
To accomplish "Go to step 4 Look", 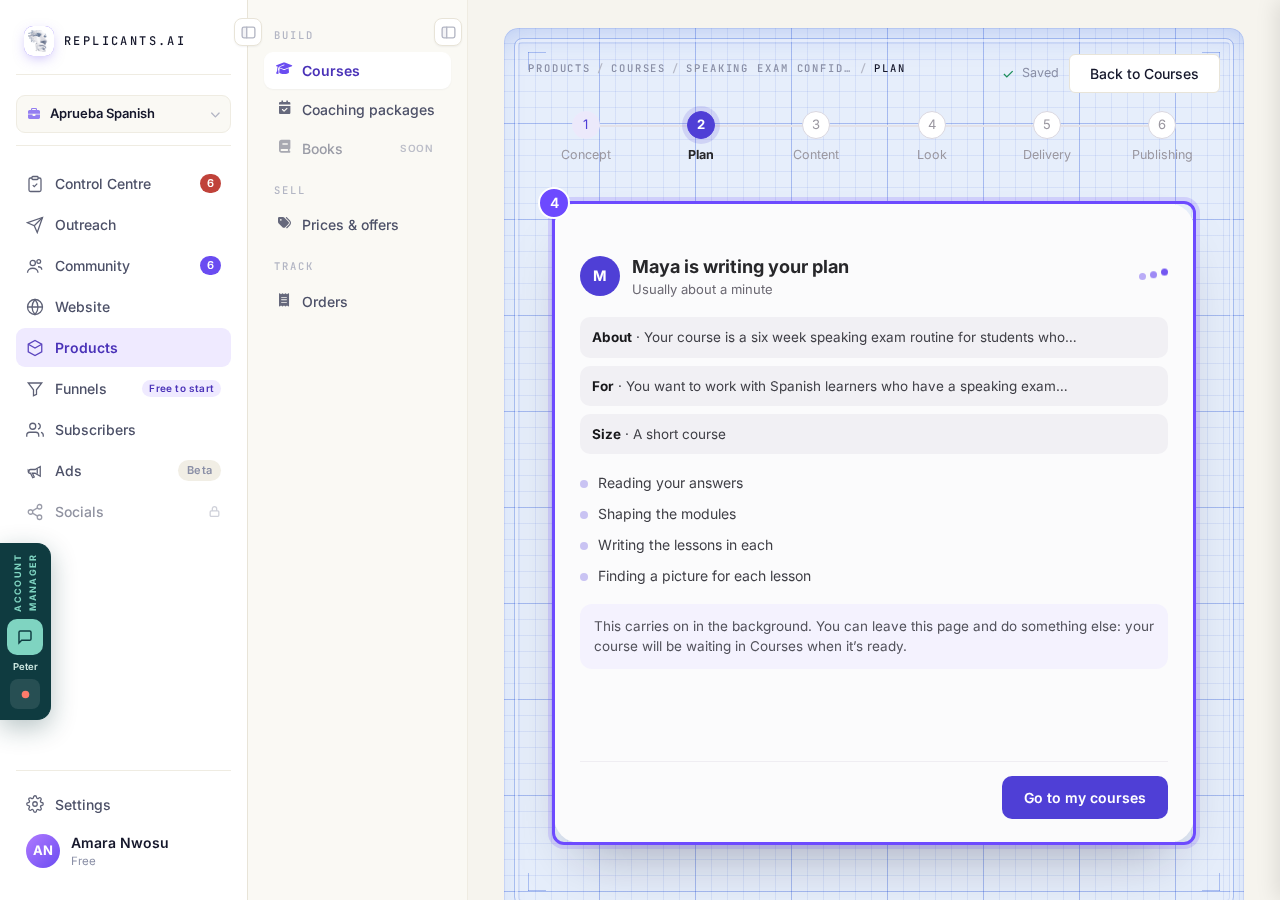I will click(x=932, y=137).
